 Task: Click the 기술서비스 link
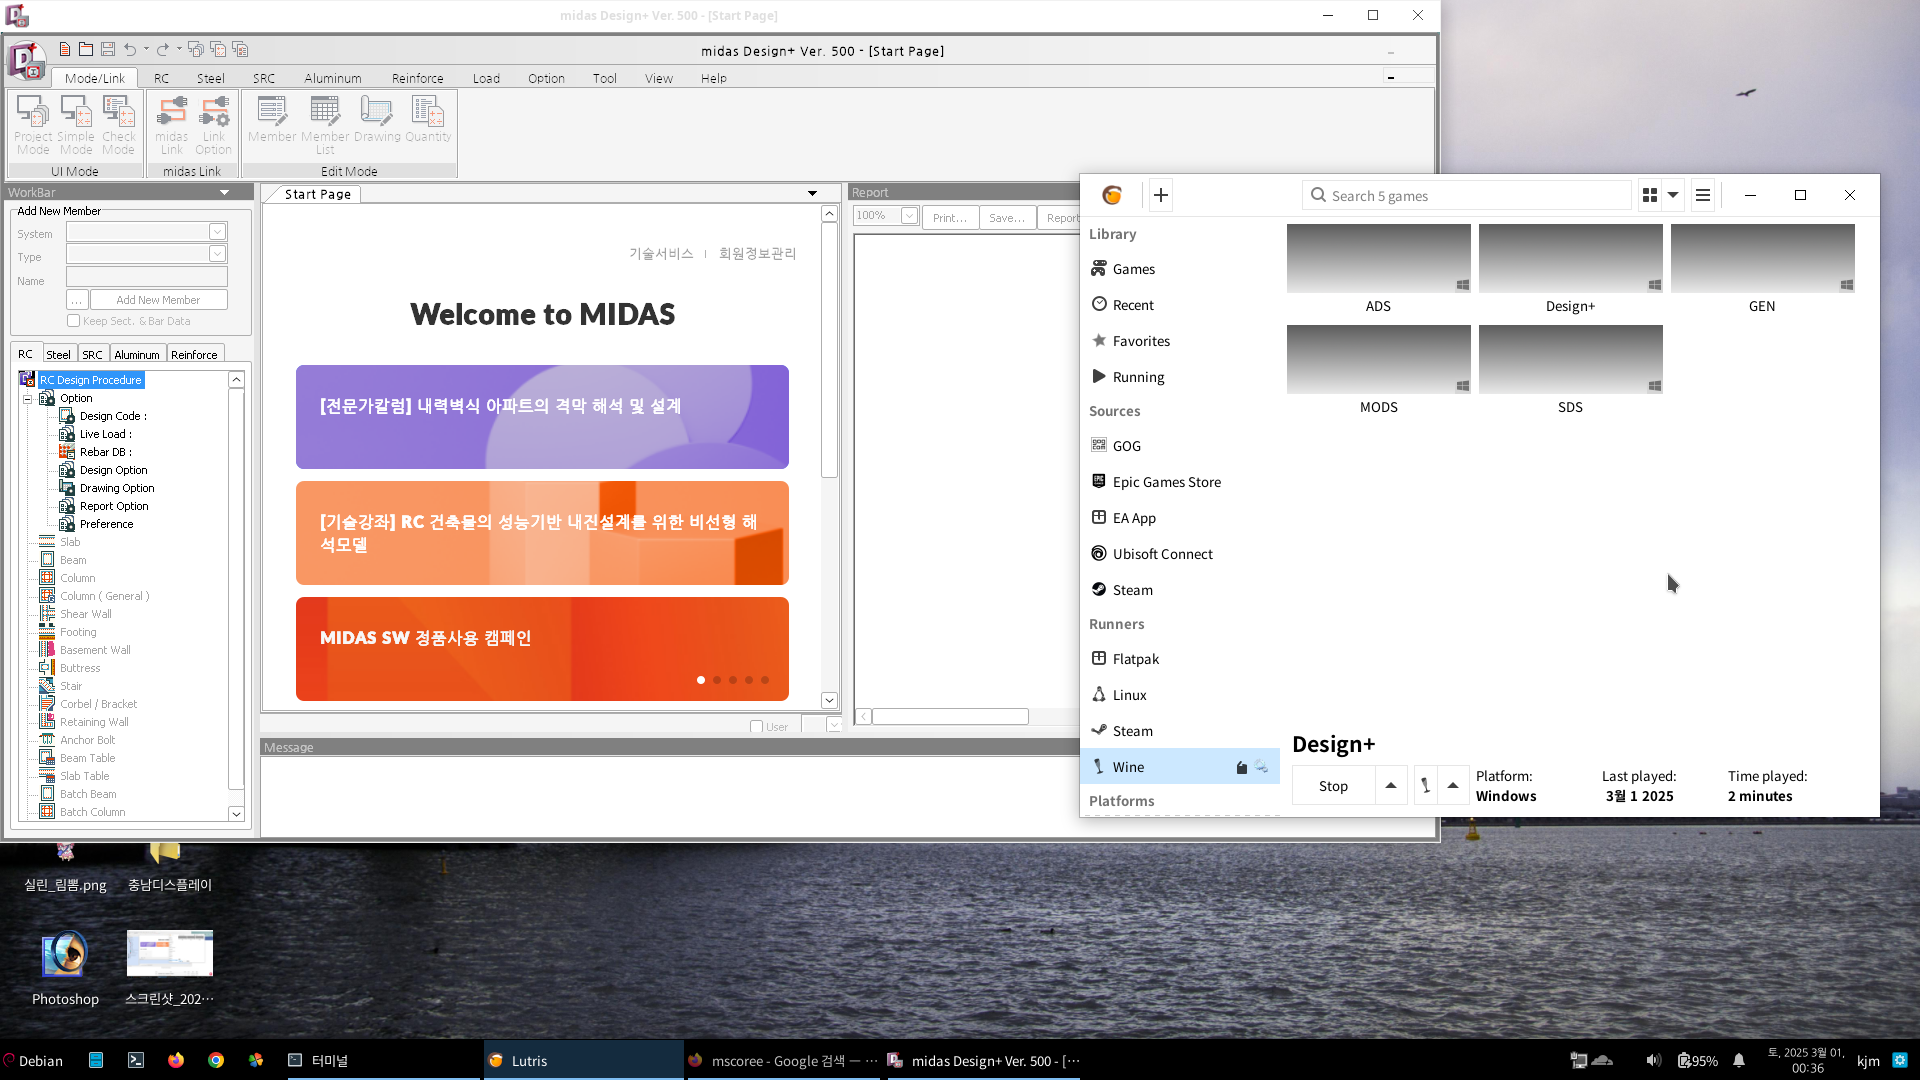pyautogui.click(x=661, y=254)
